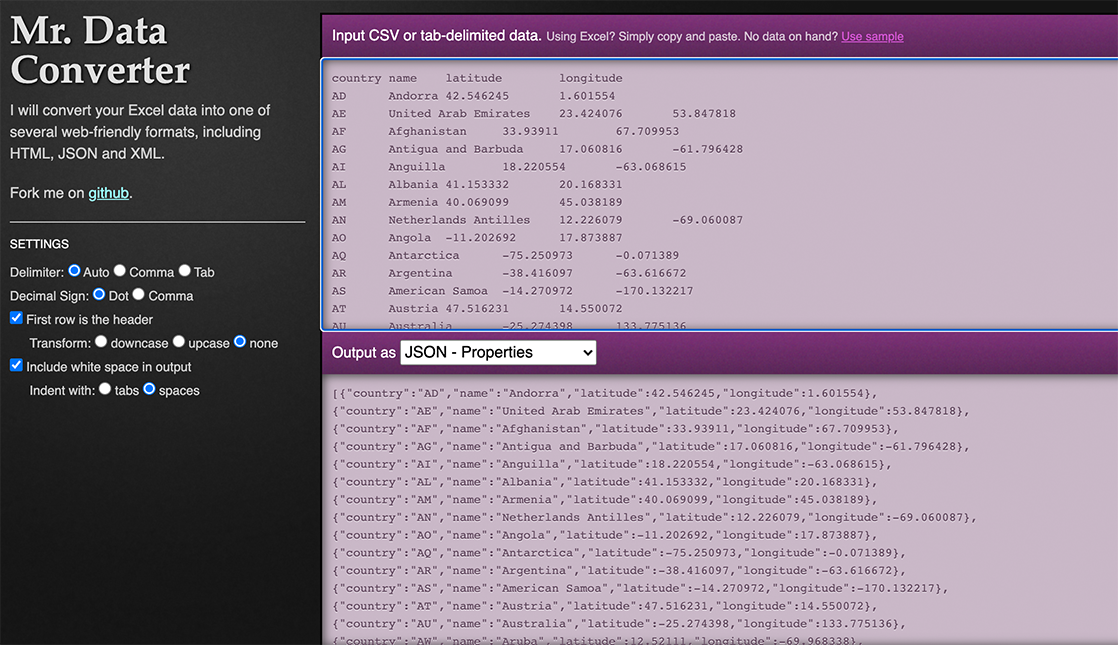Click the 'AR Argentina' input row
This screenshot has height=645, width=1118.
click(509, 274)
